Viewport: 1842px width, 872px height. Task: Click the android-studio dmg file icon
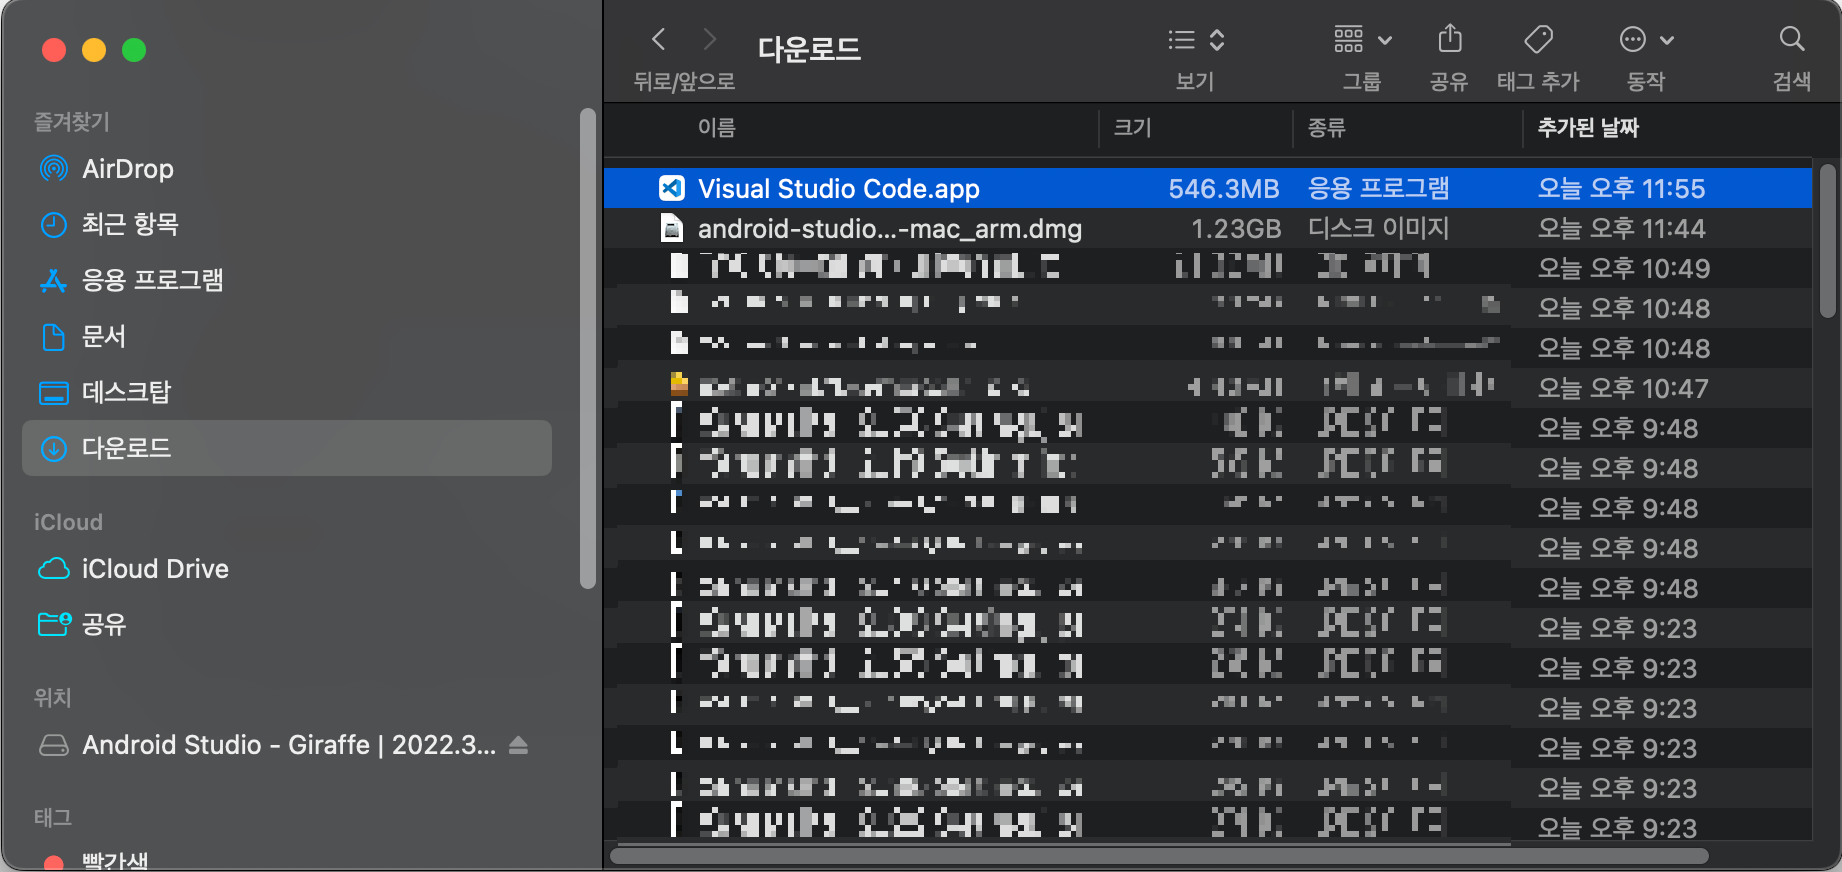point(672,228)
